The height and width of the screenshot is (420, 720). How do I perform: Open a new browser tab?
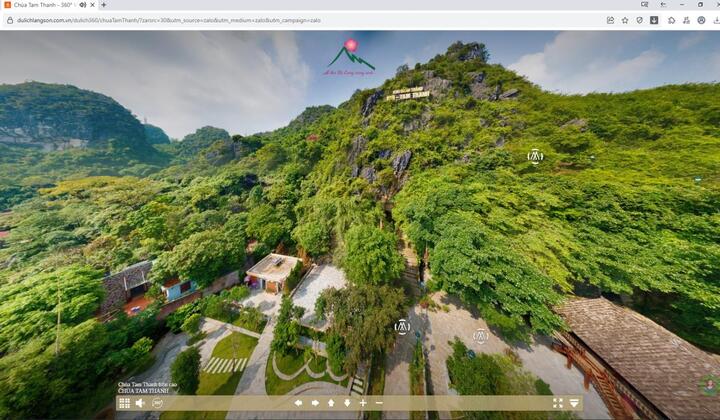click(104, 5)
